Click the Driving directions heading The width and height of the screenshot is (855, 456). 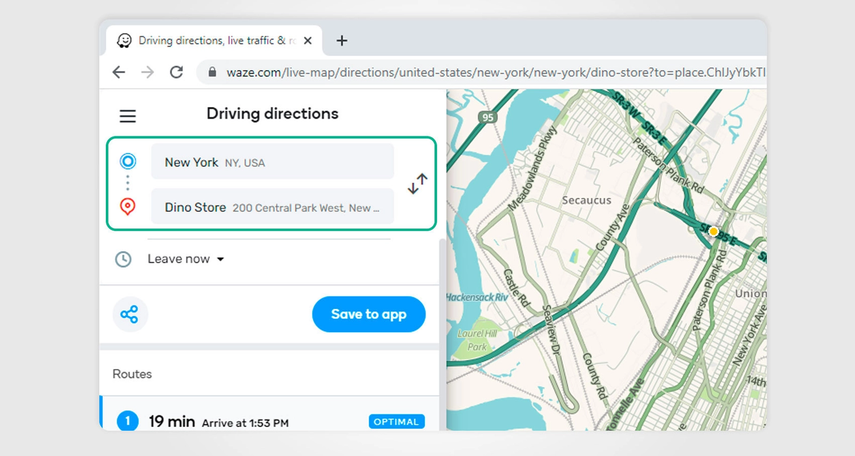(x=273, y=113)
